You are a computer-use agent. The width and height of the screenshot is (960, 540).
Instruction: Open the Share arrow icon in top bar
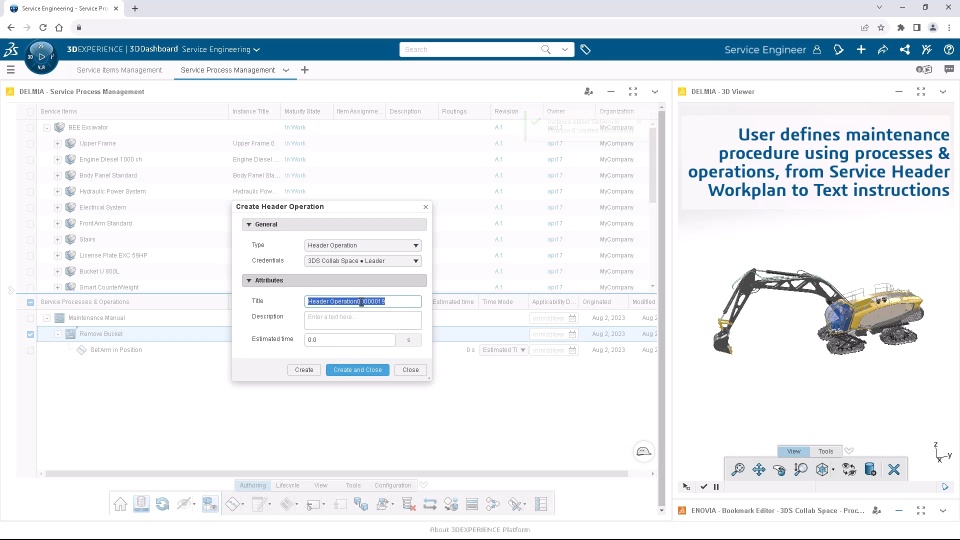click(x=883, y=50)
